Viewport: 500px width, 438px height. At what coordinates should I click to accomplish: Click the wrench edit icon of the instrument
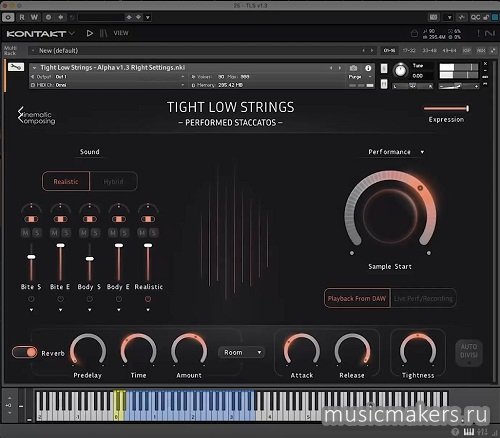16,67
